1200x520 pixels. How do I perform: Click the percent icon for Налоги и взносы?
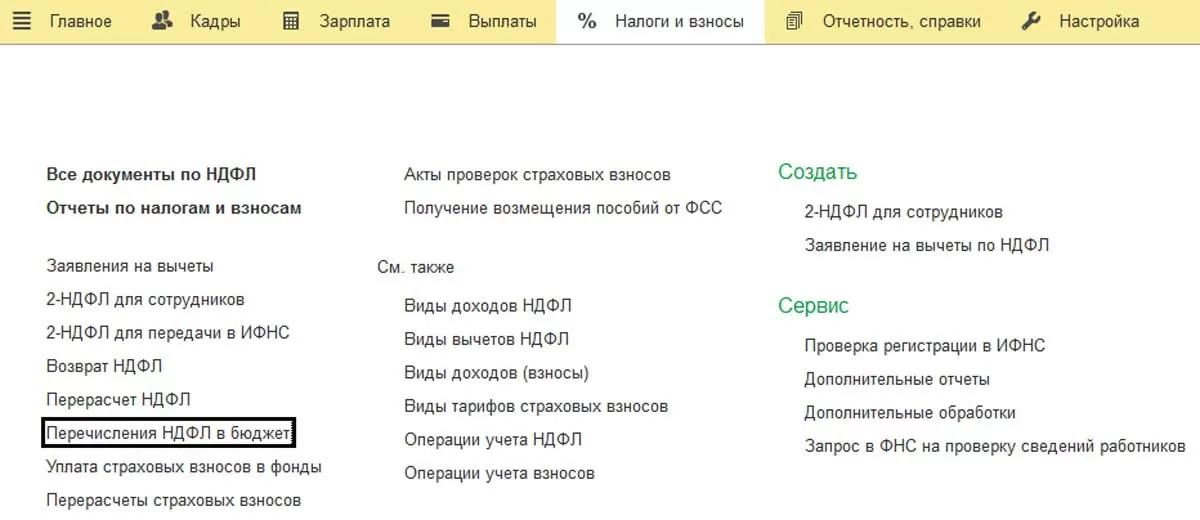(587, 21)
